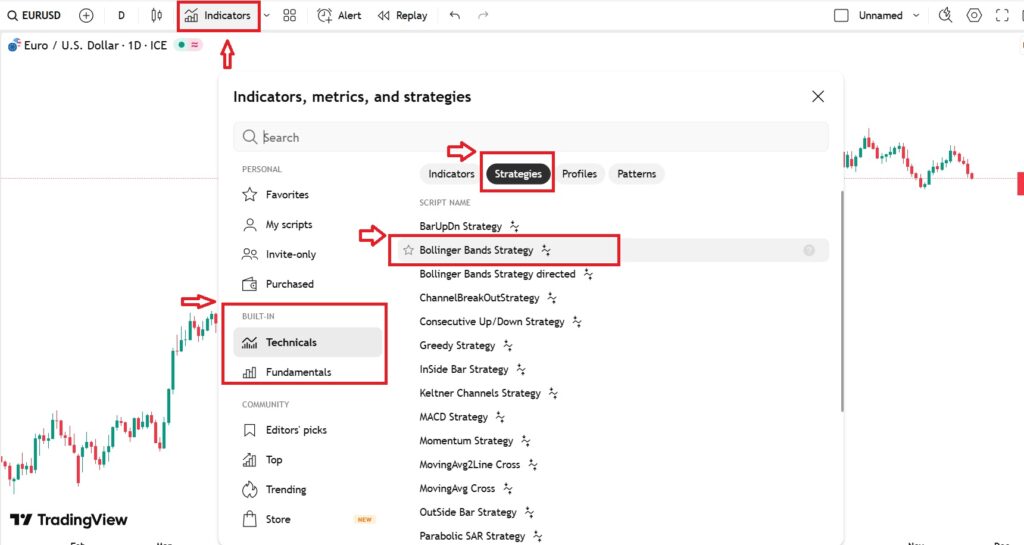Toggle the square checkbox beside Unnamed layout

(841, 15)
